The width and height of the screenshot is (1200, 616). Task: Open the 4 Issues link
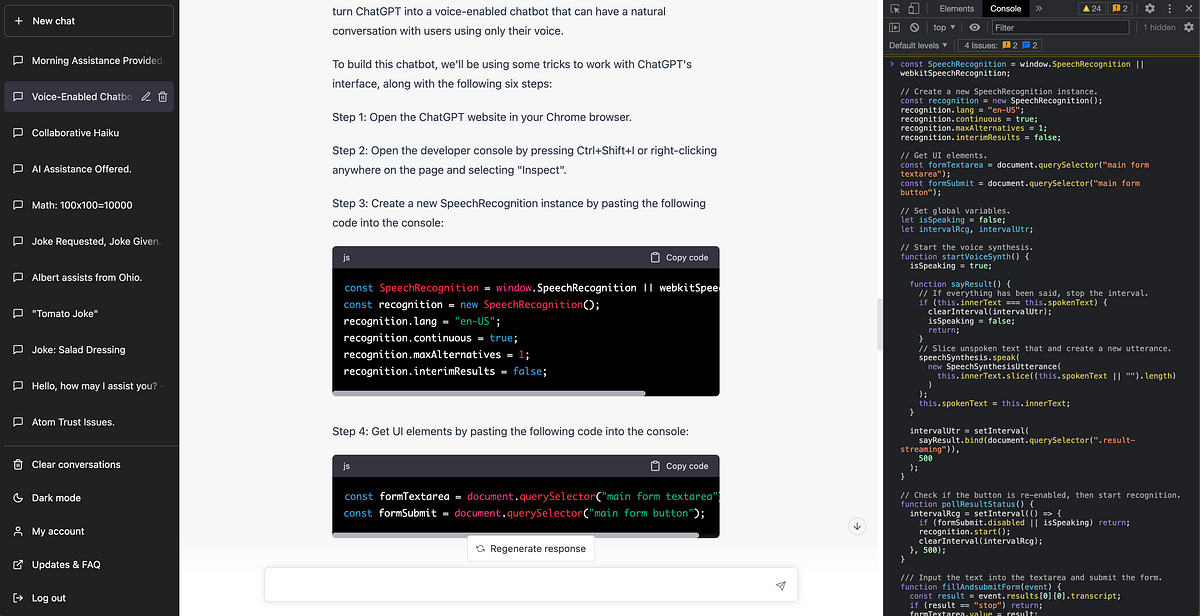(x=999, y=45)
